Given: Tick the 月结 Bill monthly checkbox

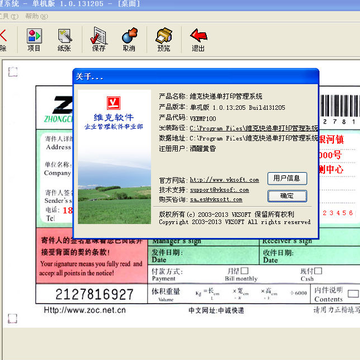Looking at the screenshot, I should pyautogui.click(x=245, y=271).
